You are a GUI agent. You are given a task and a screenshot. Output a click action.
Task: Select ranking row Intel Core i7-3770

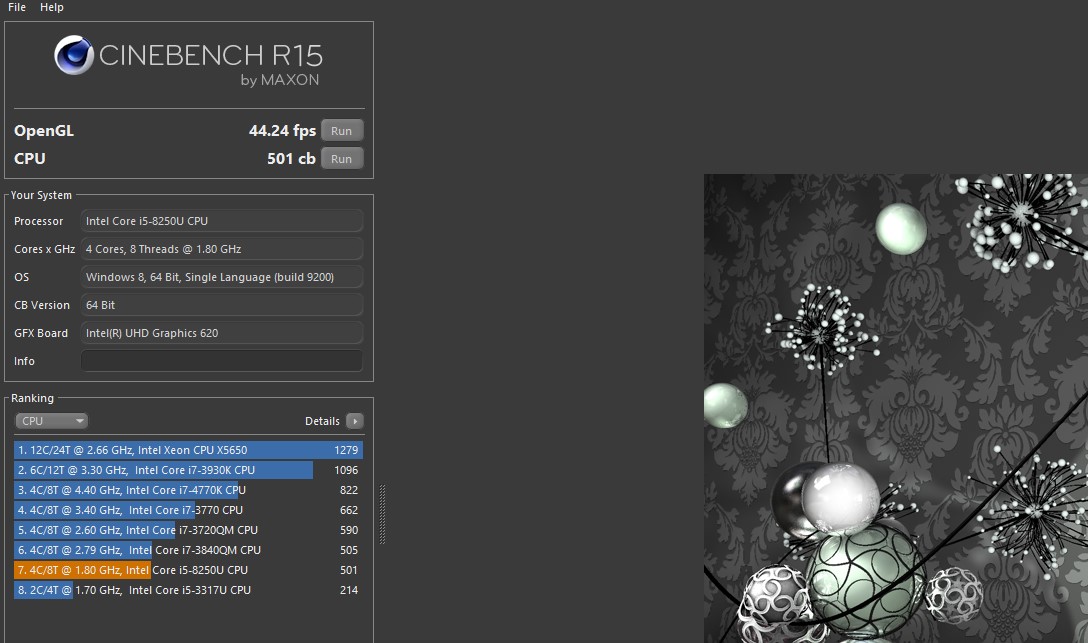coord(188,510)
